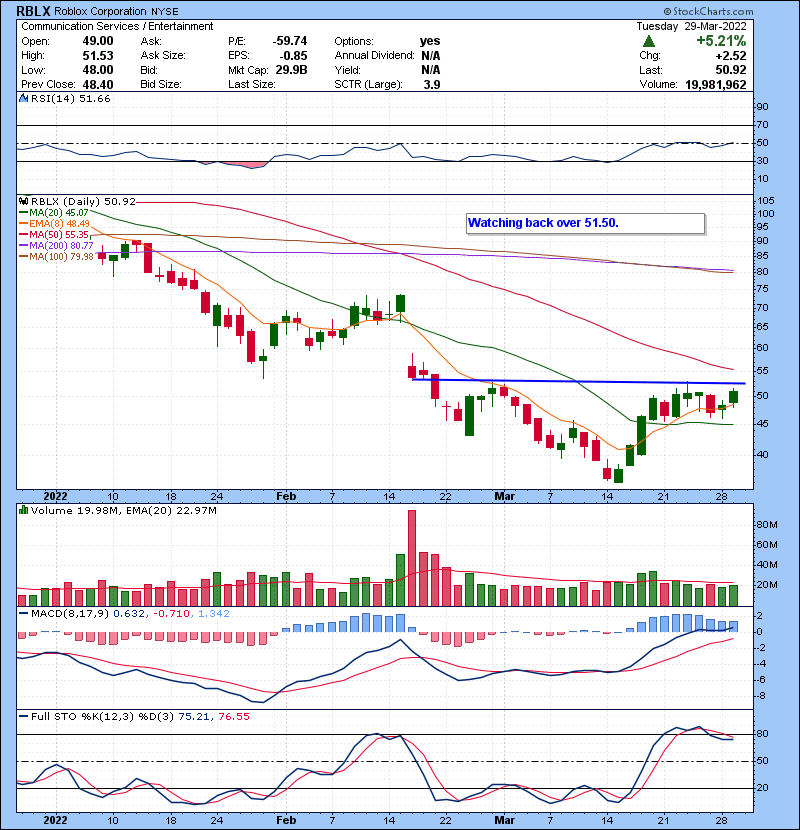The image size is (800, 830).
Task: Click the Last Size label
Action: pos(251,84)
